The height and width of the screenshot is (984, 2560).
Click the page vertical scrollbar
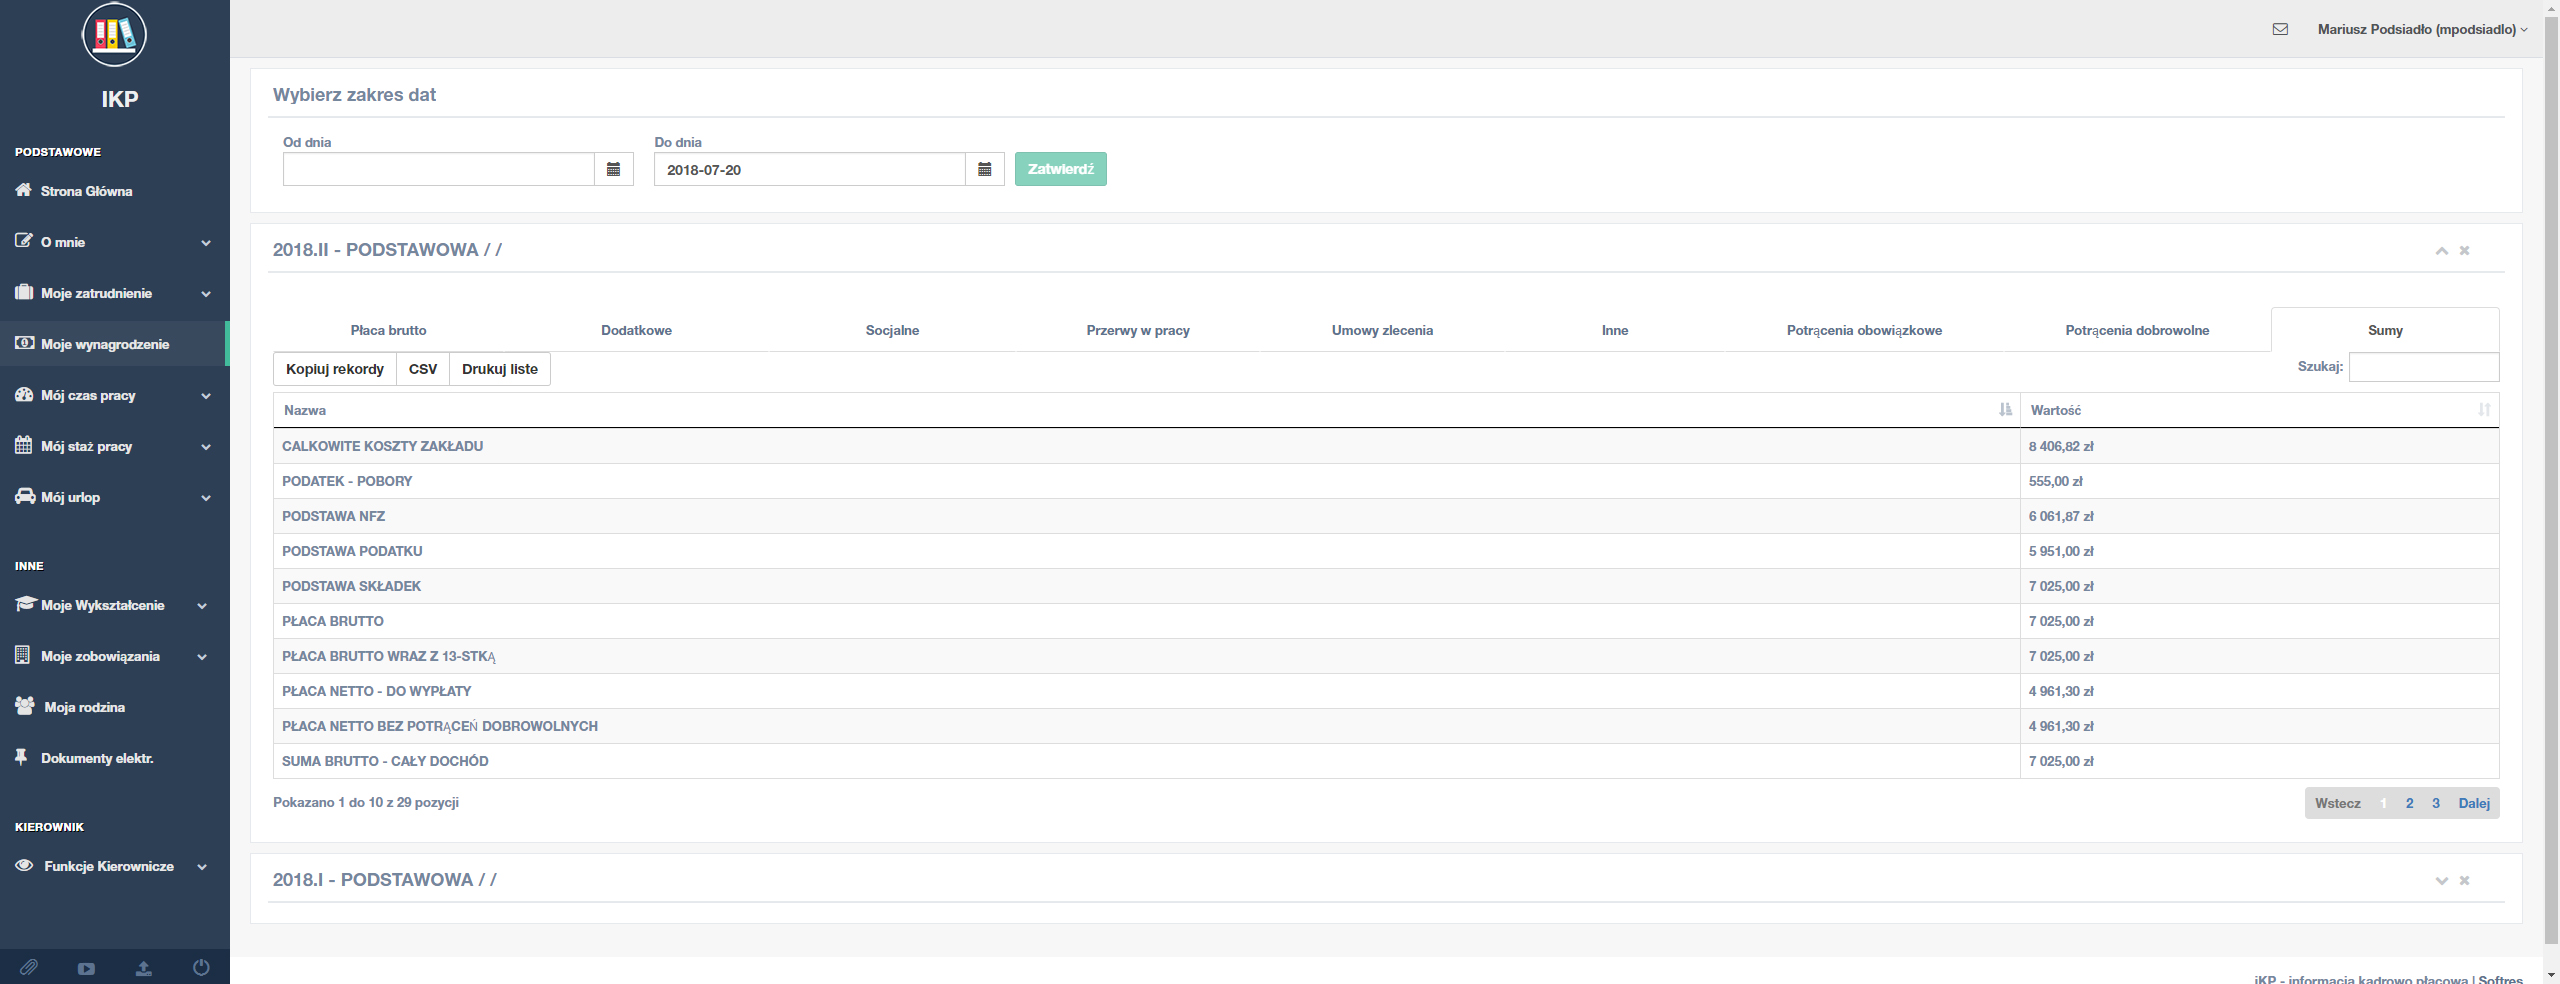tap(2551, 480)
